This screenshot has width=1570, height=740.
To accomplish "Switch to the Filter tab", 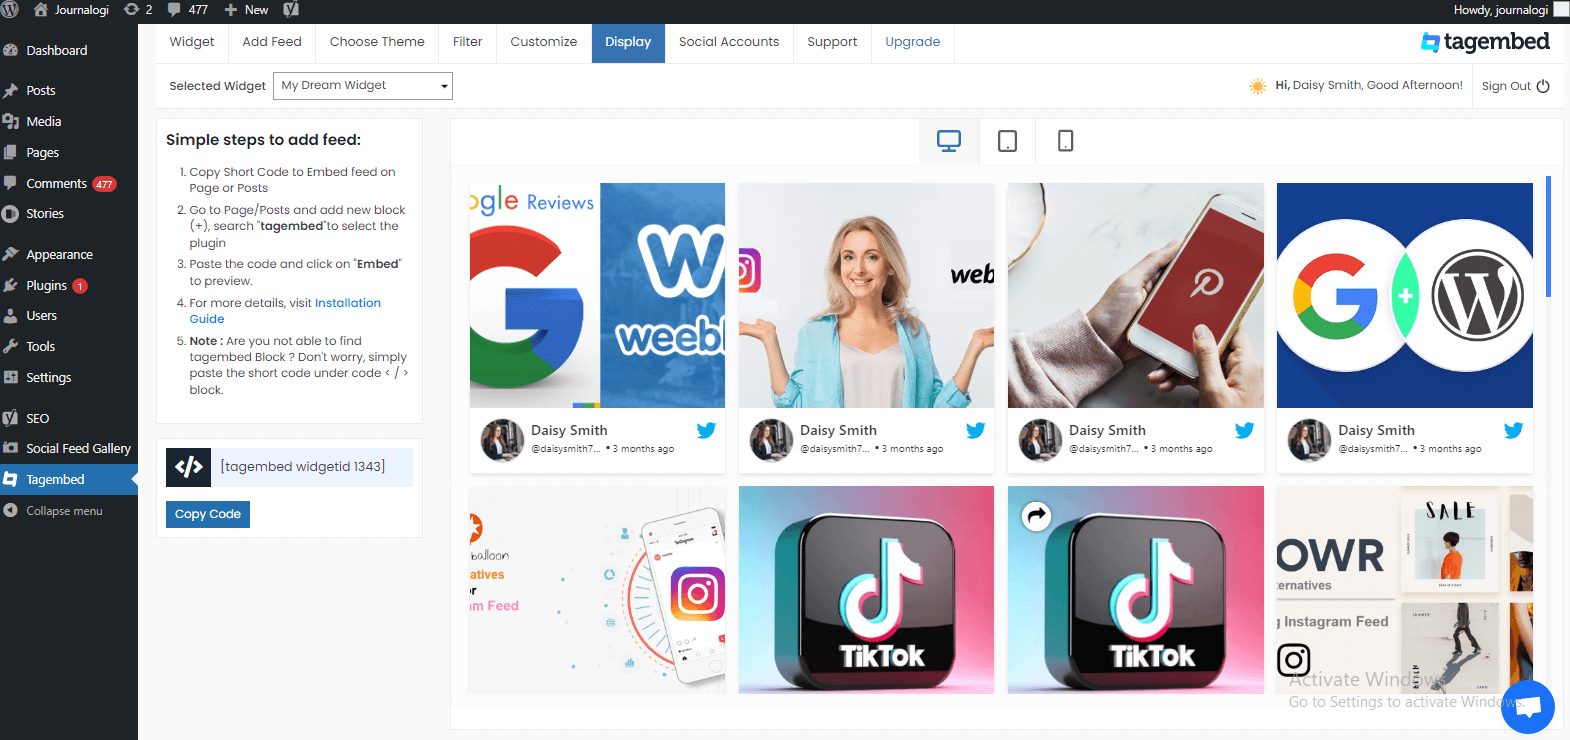I will click(467, 42).
